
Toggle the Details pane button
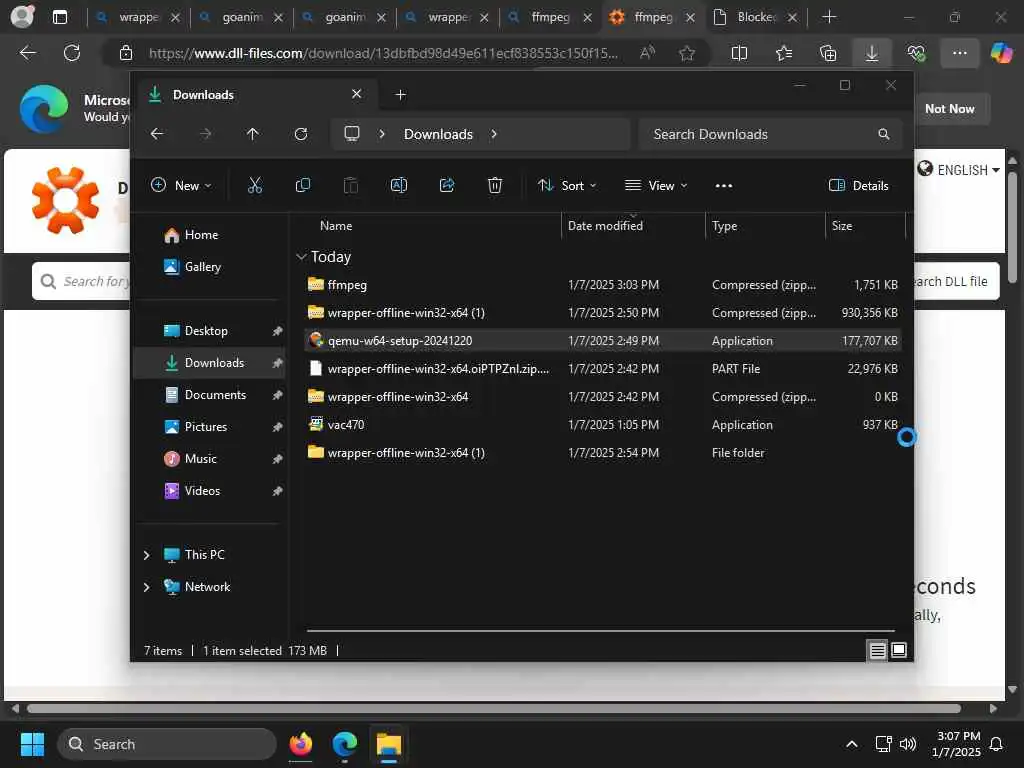[858, 186]
